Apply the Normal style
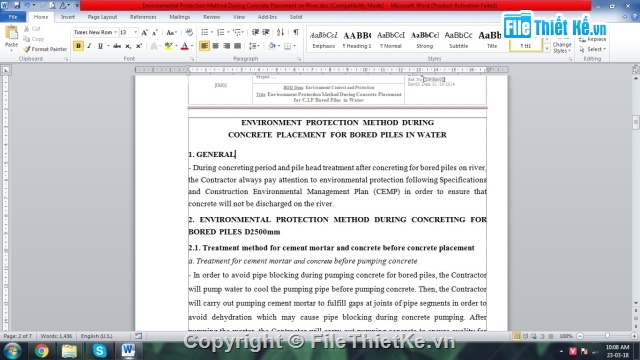 click(x=391, y=40)
